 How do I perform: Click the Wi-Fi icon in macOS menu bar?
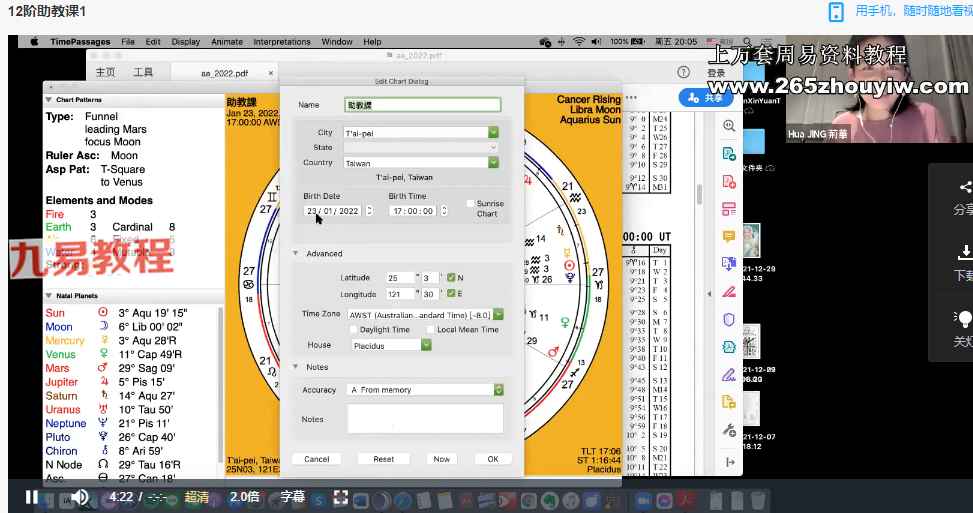pyautogui.click(x=578, y=42)
